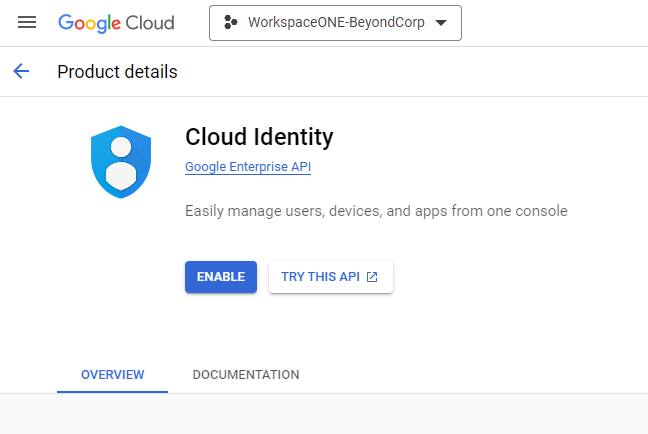The width and height of the screenshot is (648, 434).
Task: Go back using the left arrow
Action: pyautogui.click(x=21, y=71)
